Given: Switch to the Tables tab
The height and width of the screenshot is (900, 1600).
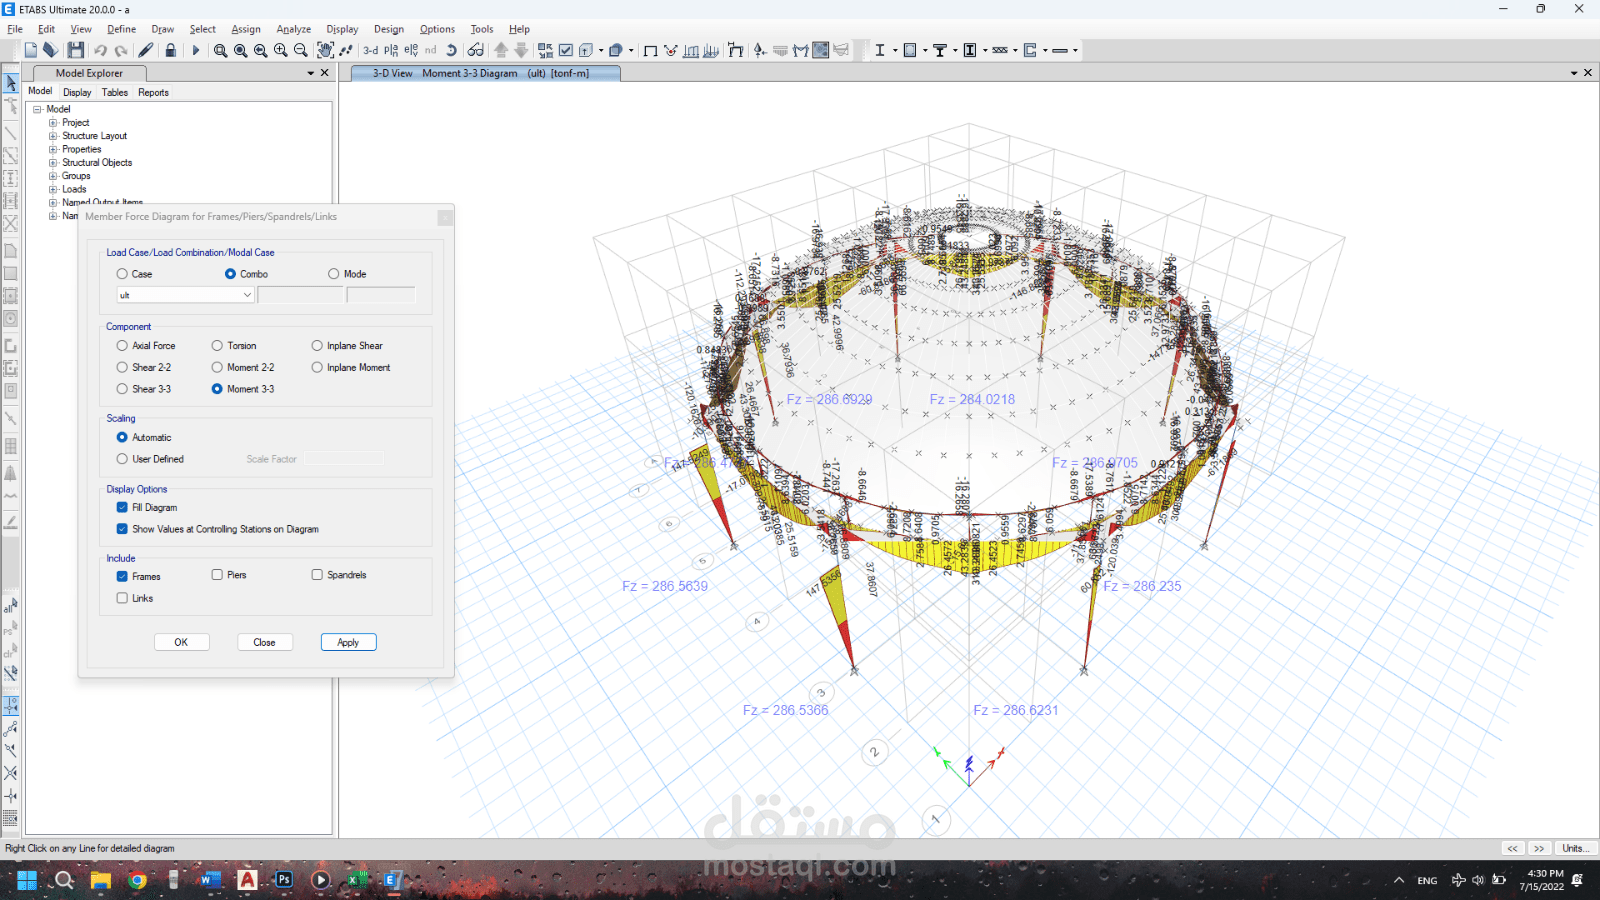Looking at the screenshot, I should [x=115, y=92].
